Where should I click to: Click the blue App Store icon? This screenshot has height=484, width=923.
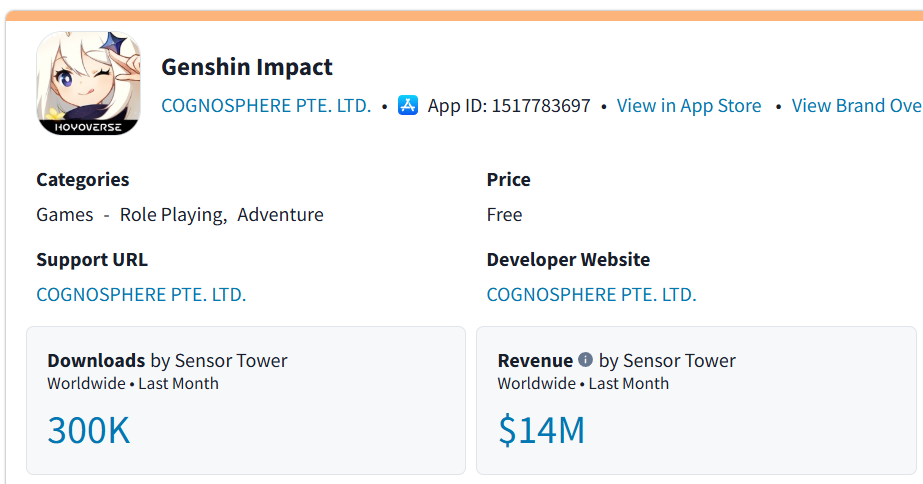[x=408, y=105]
